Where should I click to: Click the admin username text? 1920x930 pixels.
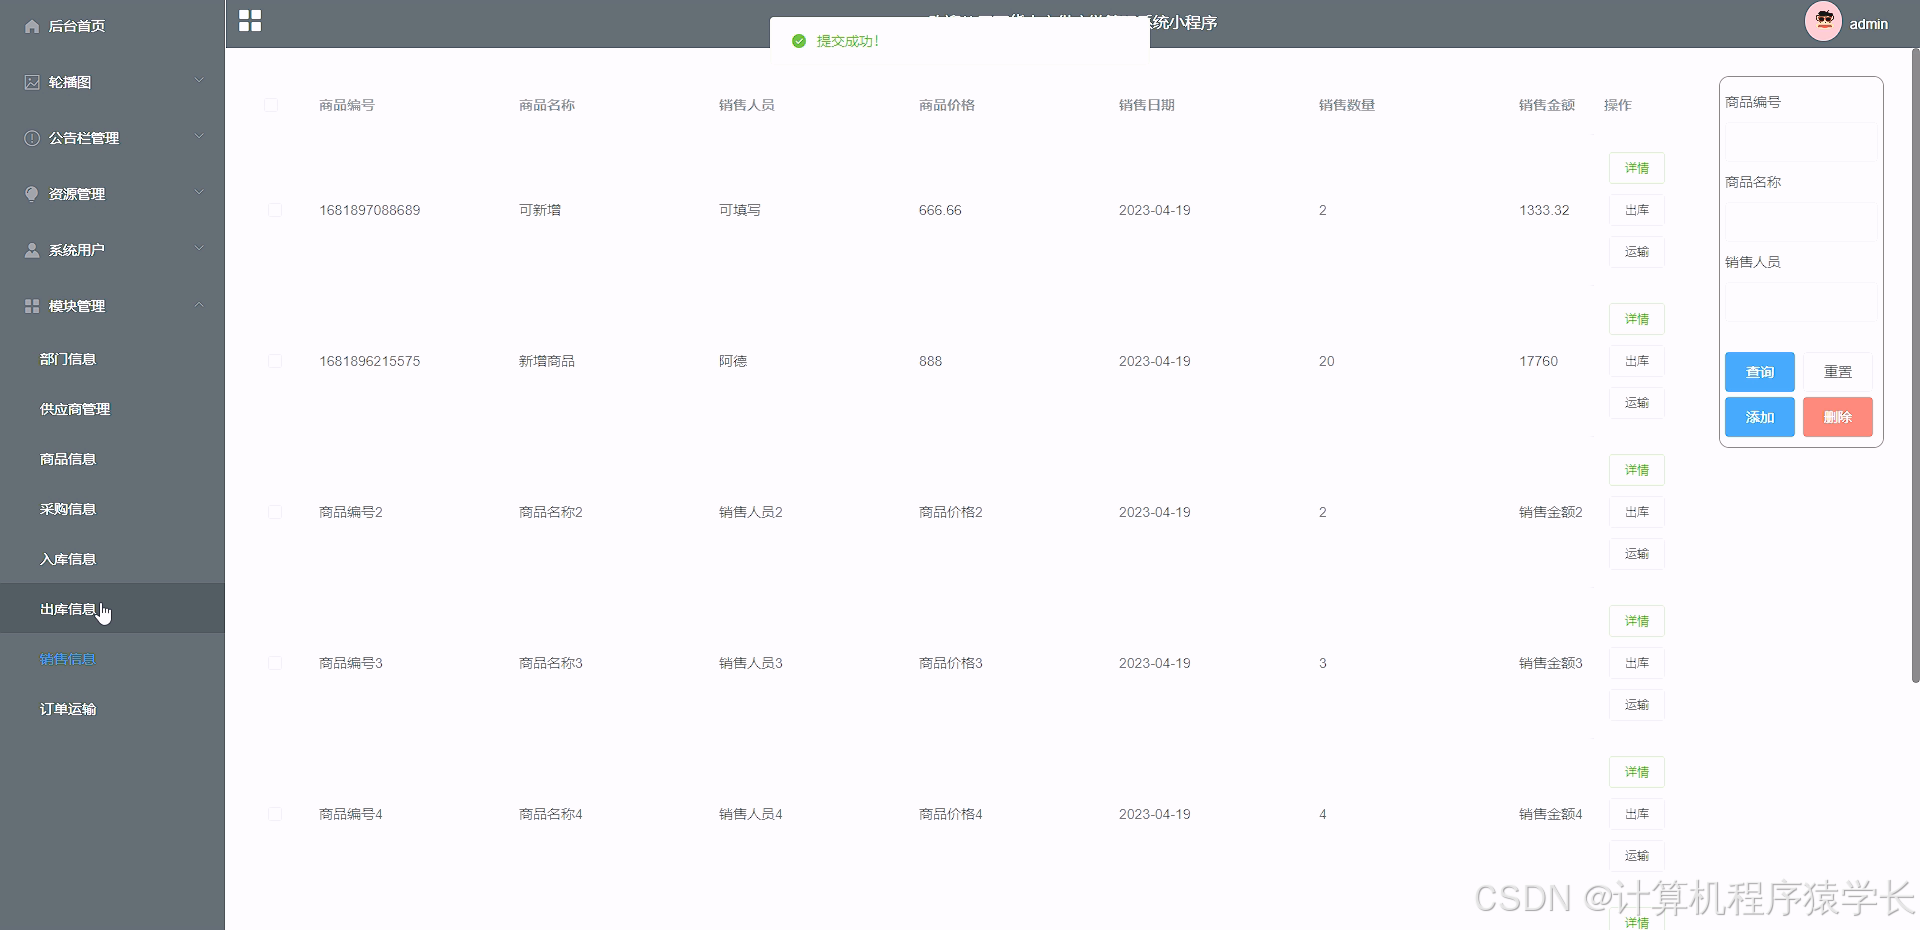tap(1868, 24)
